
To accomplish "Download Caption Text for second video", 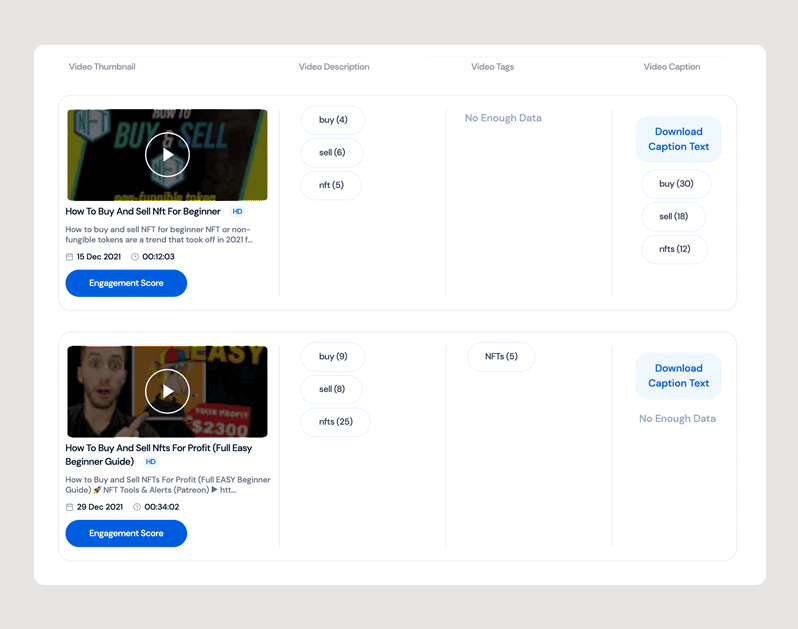I will pyautogui.click(x=678, y=376).
